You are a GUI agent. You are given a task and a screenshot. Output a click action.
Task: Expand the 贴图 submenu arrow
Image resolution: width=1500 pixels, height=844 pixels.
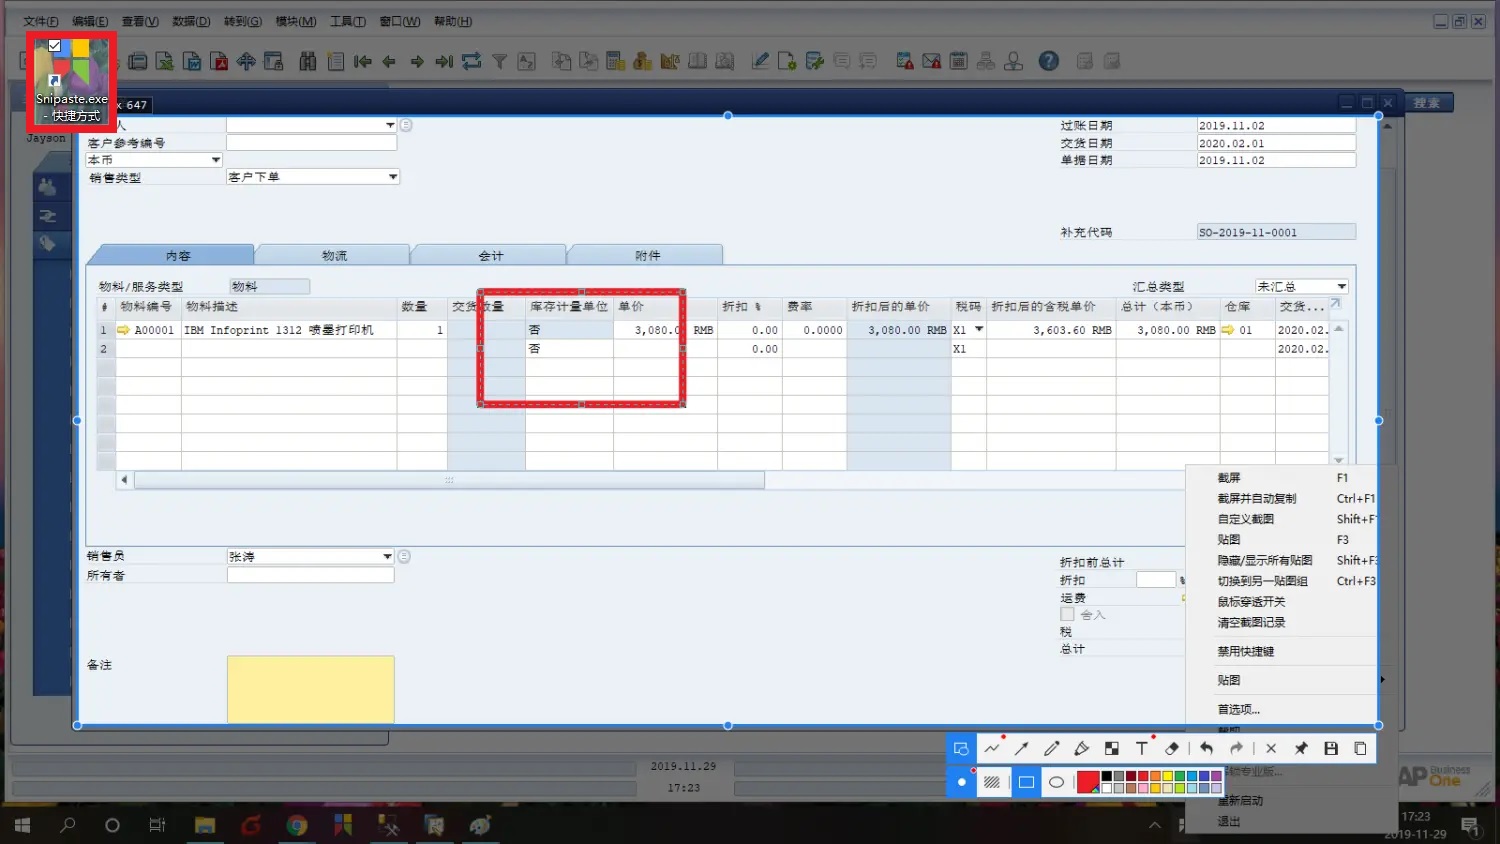(x=1383, y=680)
